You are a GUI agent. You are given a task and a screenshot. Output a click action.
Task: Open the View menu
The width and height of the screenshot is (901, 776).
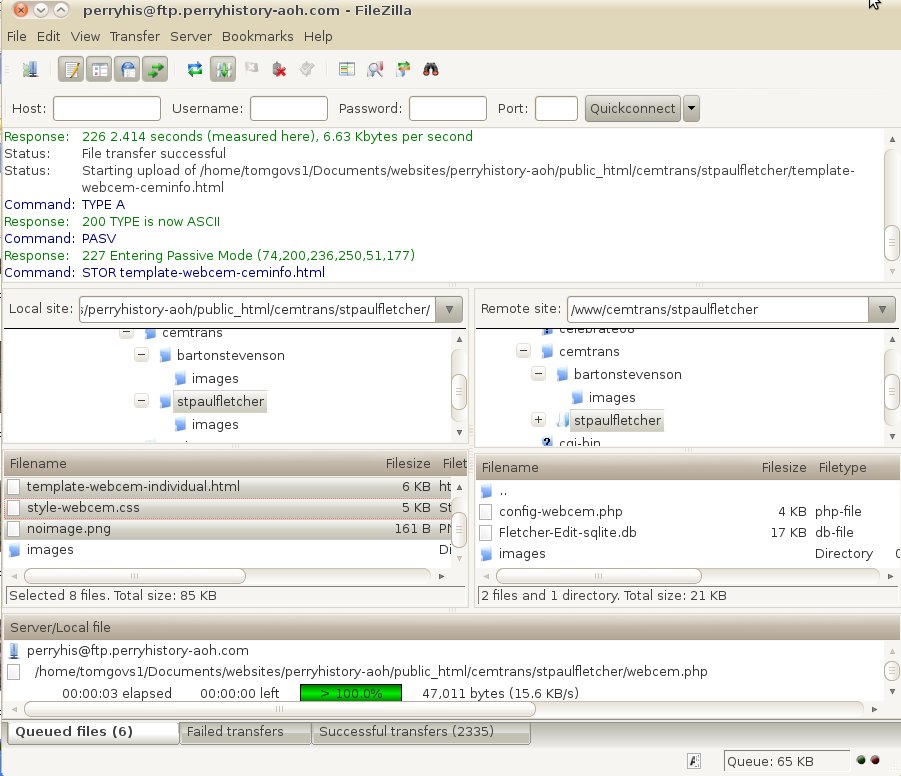pos(85,36)
